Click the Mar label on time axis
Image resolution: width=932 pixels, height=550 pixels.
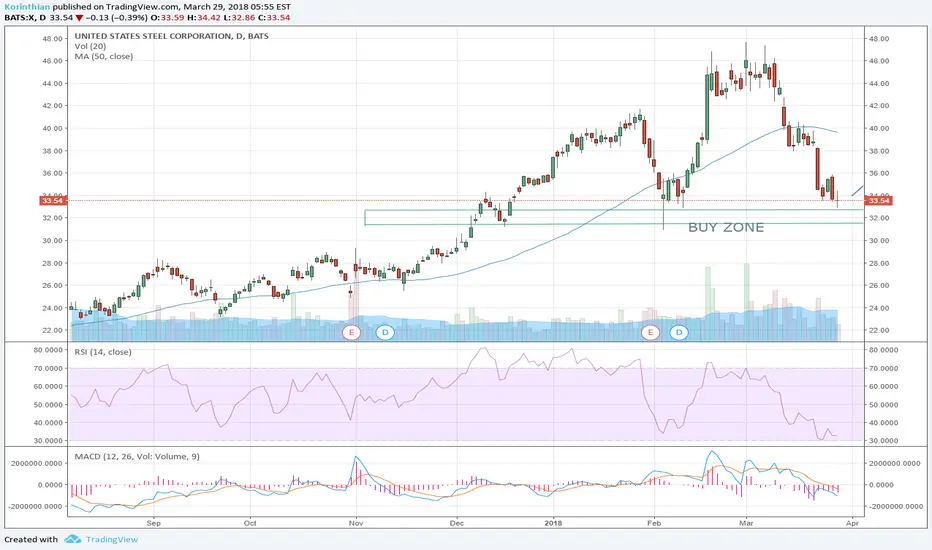745,523
